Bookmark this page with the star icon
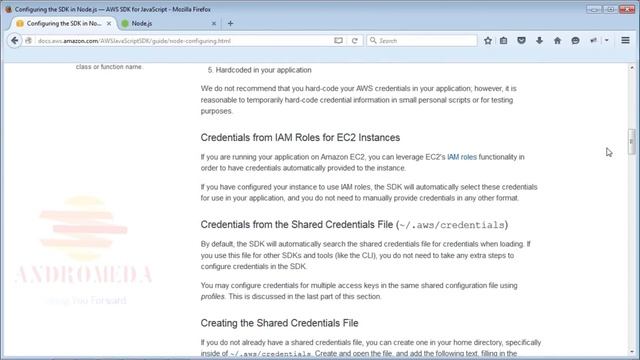The width and height of the screenshot is (640, 360). tap(488, 40)
